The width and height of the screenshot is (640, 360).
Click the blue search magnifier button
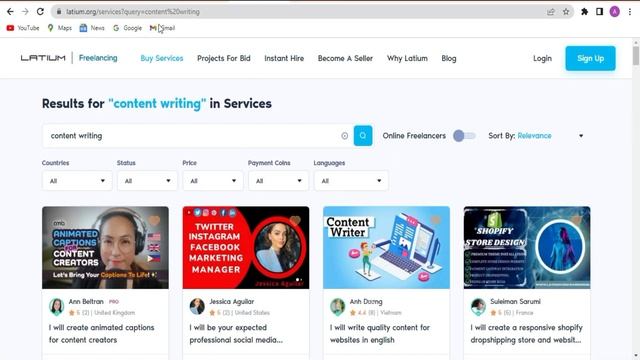[363, 136]
